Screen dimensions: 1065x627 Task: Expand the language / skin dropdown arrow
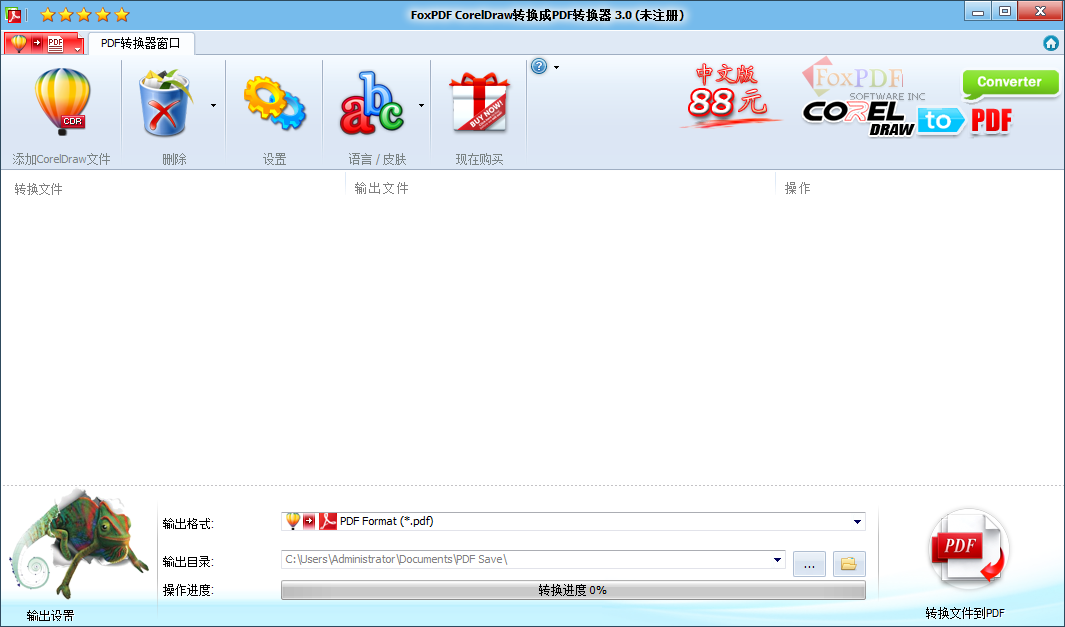pyautogui.click(x=421, y=105)
